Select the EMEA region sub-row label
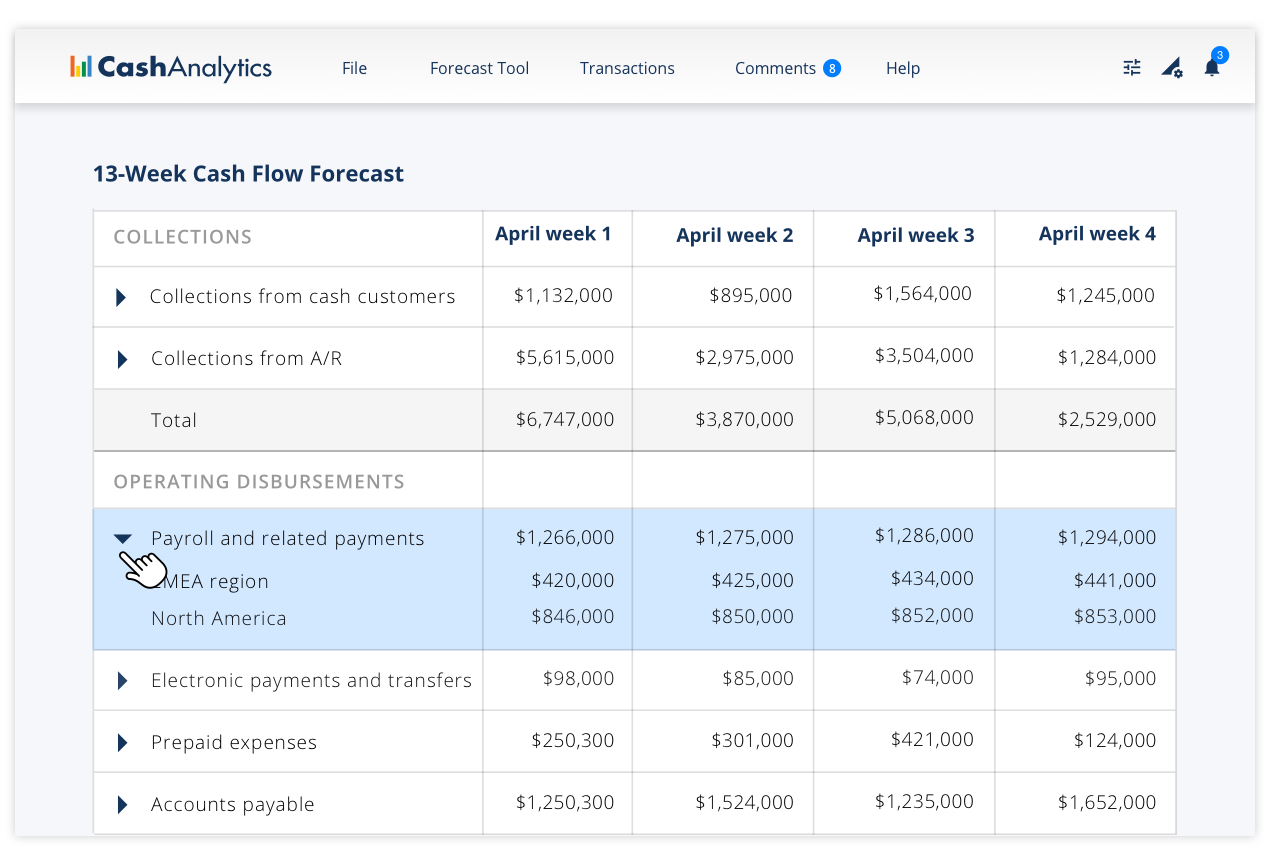The width and height of the screenshot is (1270, 868). [x=210, y=581]
